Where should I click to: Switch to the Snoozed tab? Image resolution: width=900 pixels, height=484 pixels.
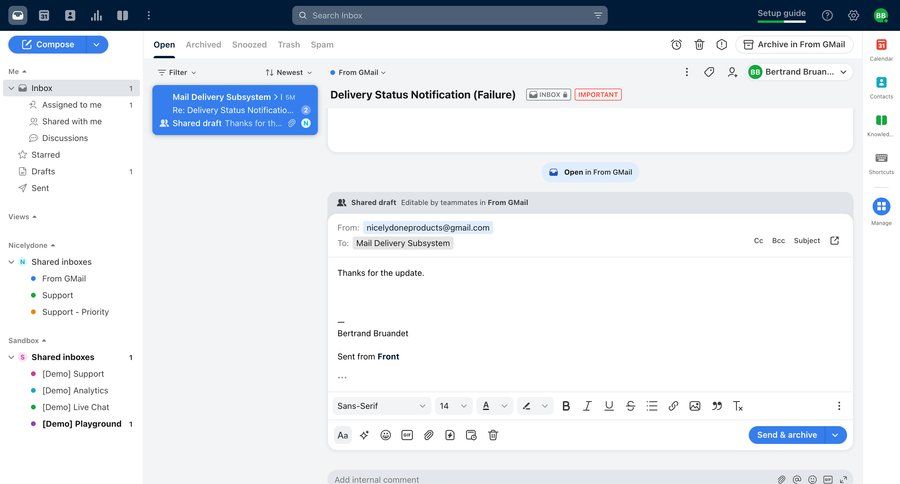(x=249, y=44)
